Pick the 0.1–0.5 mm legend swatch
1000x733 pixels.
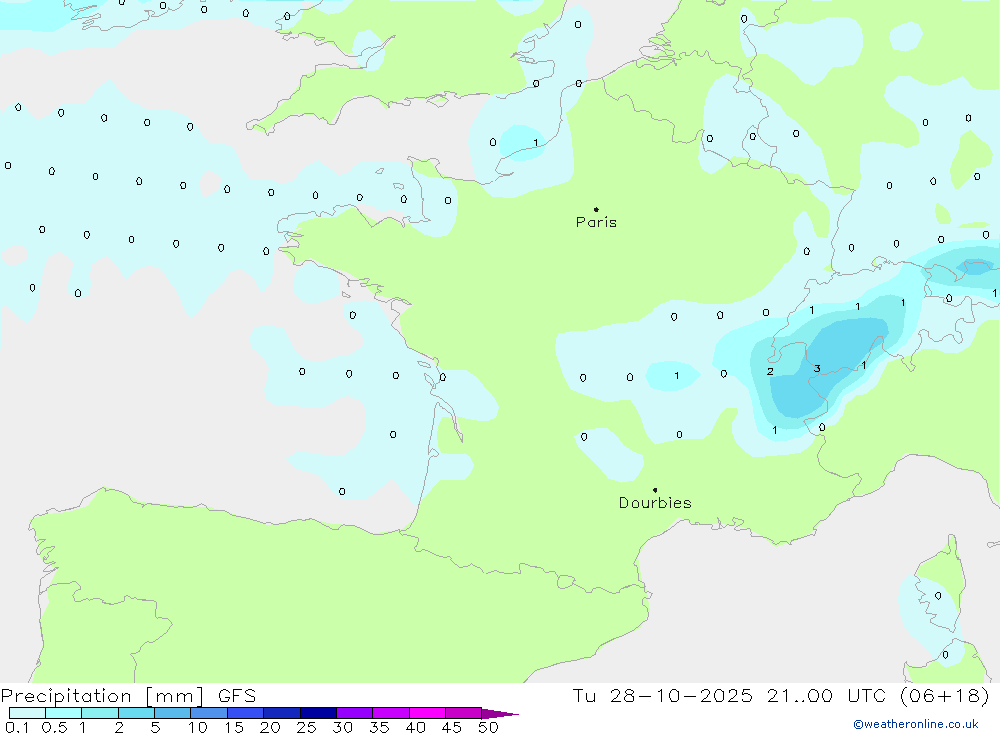pyautogui.click(x=27, y=713)
